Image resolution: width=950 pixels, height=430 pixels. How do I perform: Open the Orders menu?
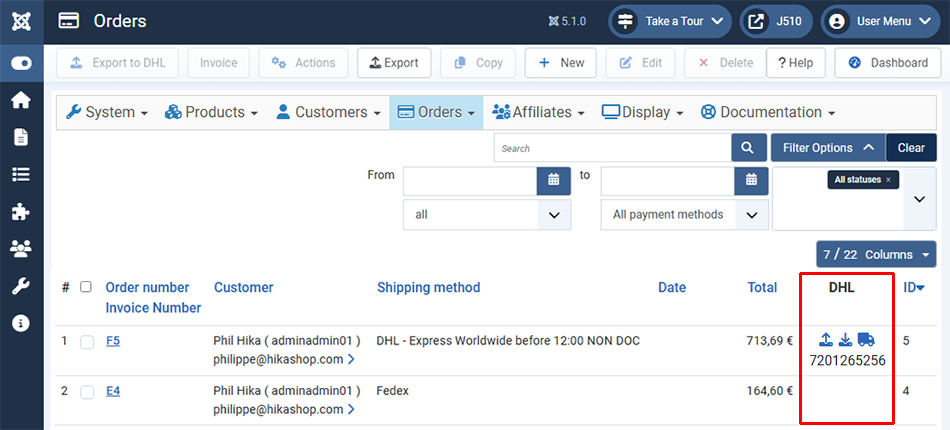pos(436,112)
